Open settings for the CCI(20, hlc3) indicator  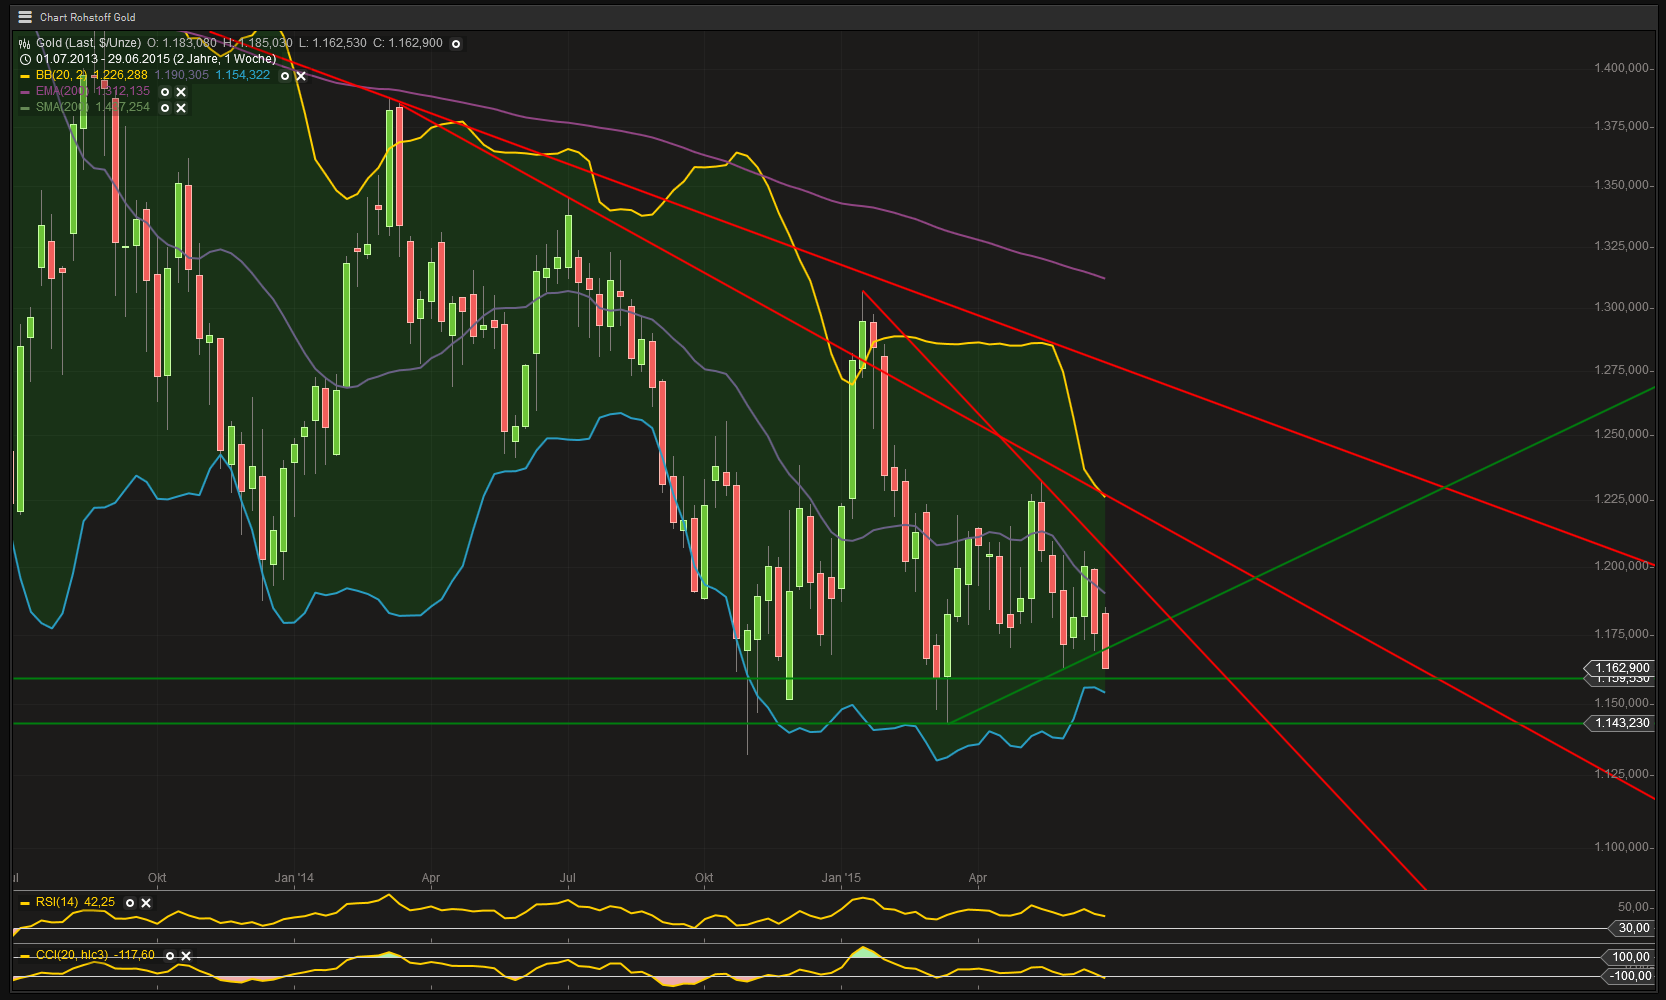pos(170,956)
